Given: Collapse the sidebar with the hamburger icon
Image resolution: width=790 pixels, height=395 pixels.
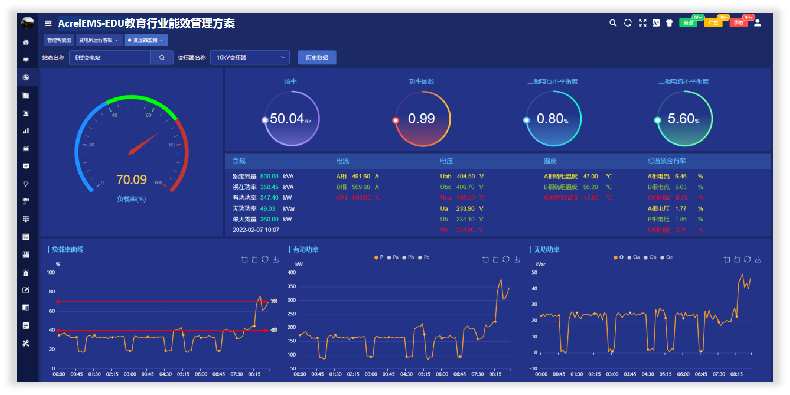Looking at the screenshot, I should tap(48, 23).
